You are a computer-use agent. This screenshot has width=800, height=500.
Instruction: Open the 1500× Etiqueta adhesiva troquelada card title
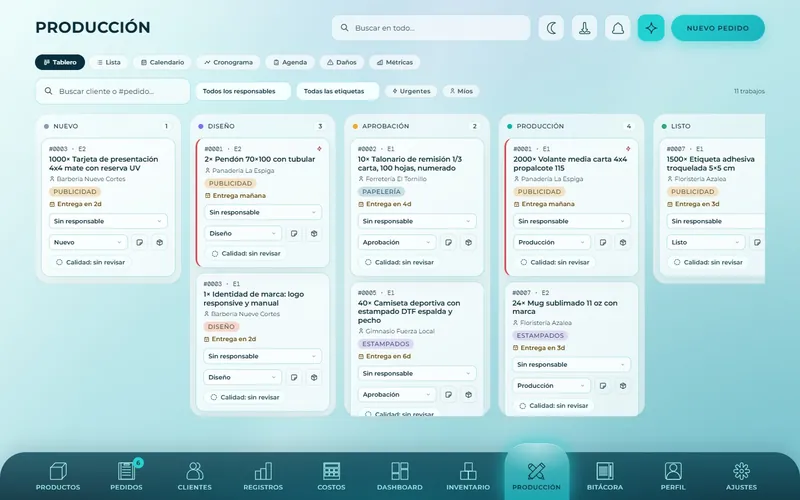point(710,163)
